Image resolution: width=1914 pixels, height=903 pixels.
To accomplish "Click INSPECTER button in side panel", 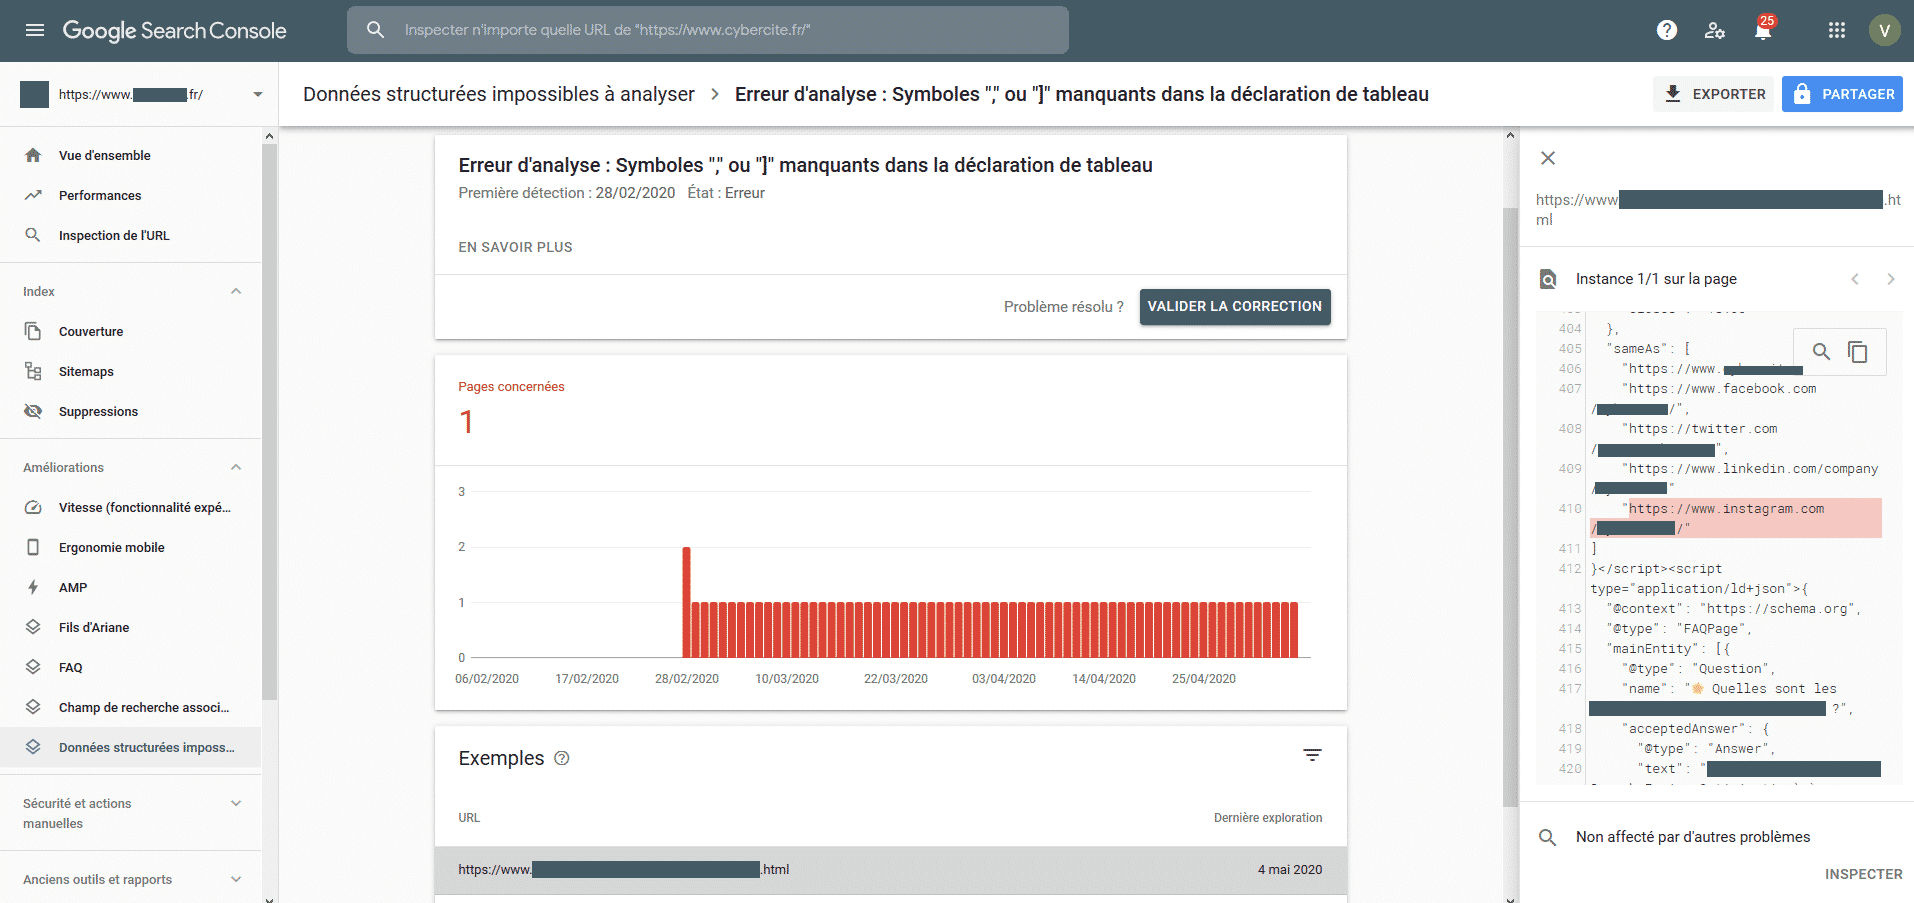I will [1863, 874].
